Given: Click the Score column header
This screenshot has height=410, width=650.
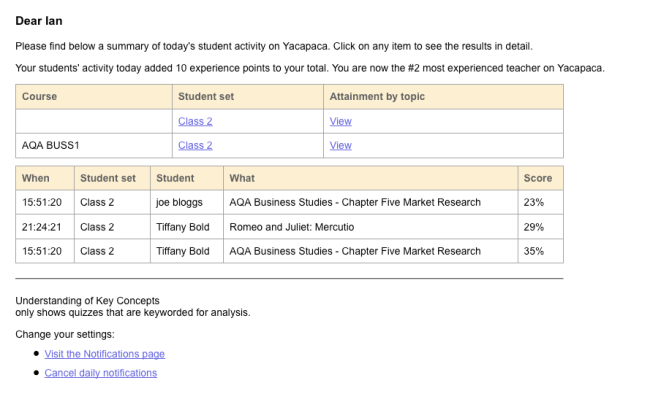Looking at the screenshot, I should [537, 178].
